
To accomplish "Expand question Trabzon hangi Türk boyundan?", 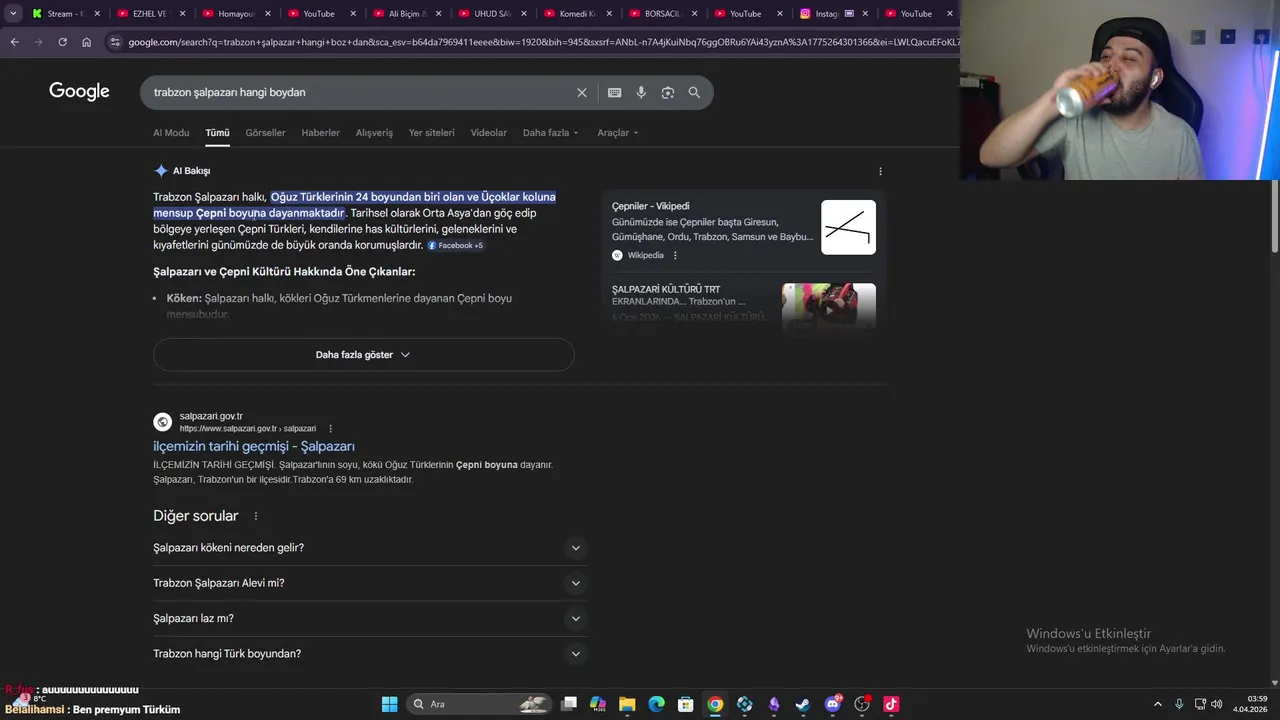I will [370, 654].
